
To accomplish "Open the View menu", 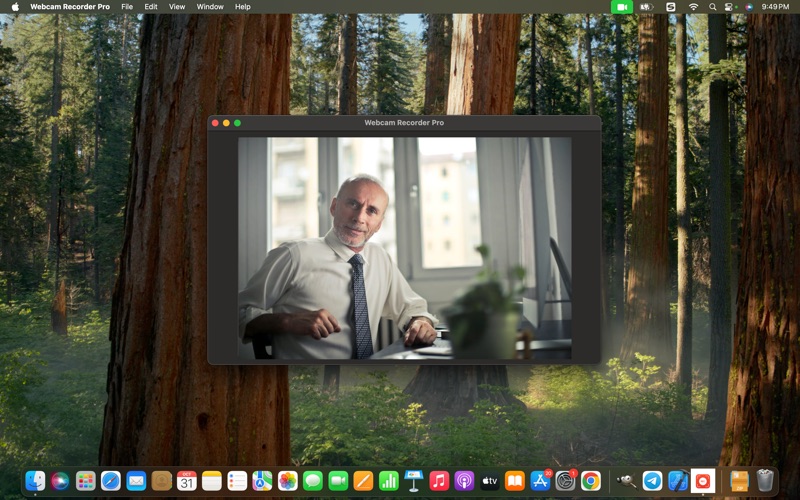I will tap(177, 7).
